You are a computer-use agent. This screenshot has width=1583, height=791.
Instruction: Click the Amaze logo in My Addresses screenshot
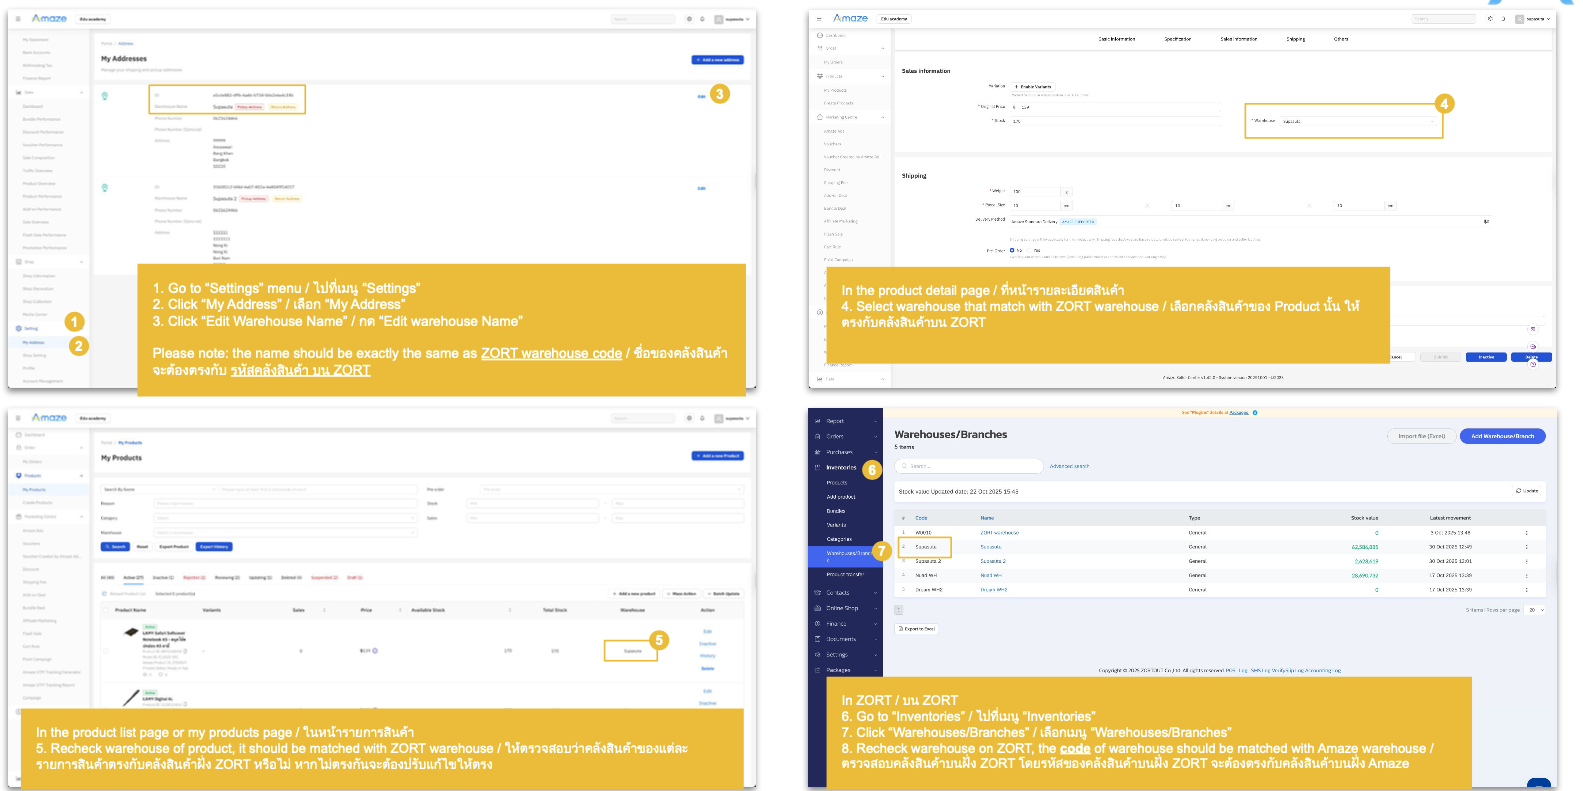[x=49, y=18]
